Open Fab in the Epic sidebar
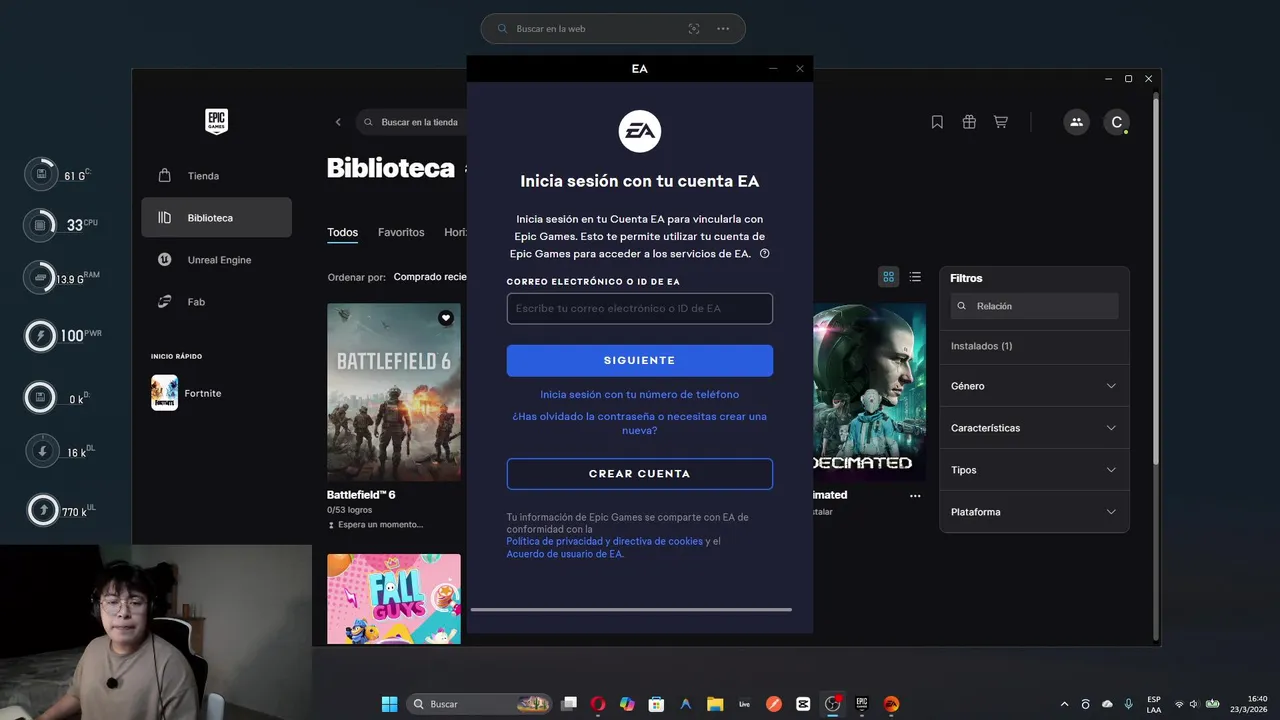1280x720 pixels. coord(216,302)
